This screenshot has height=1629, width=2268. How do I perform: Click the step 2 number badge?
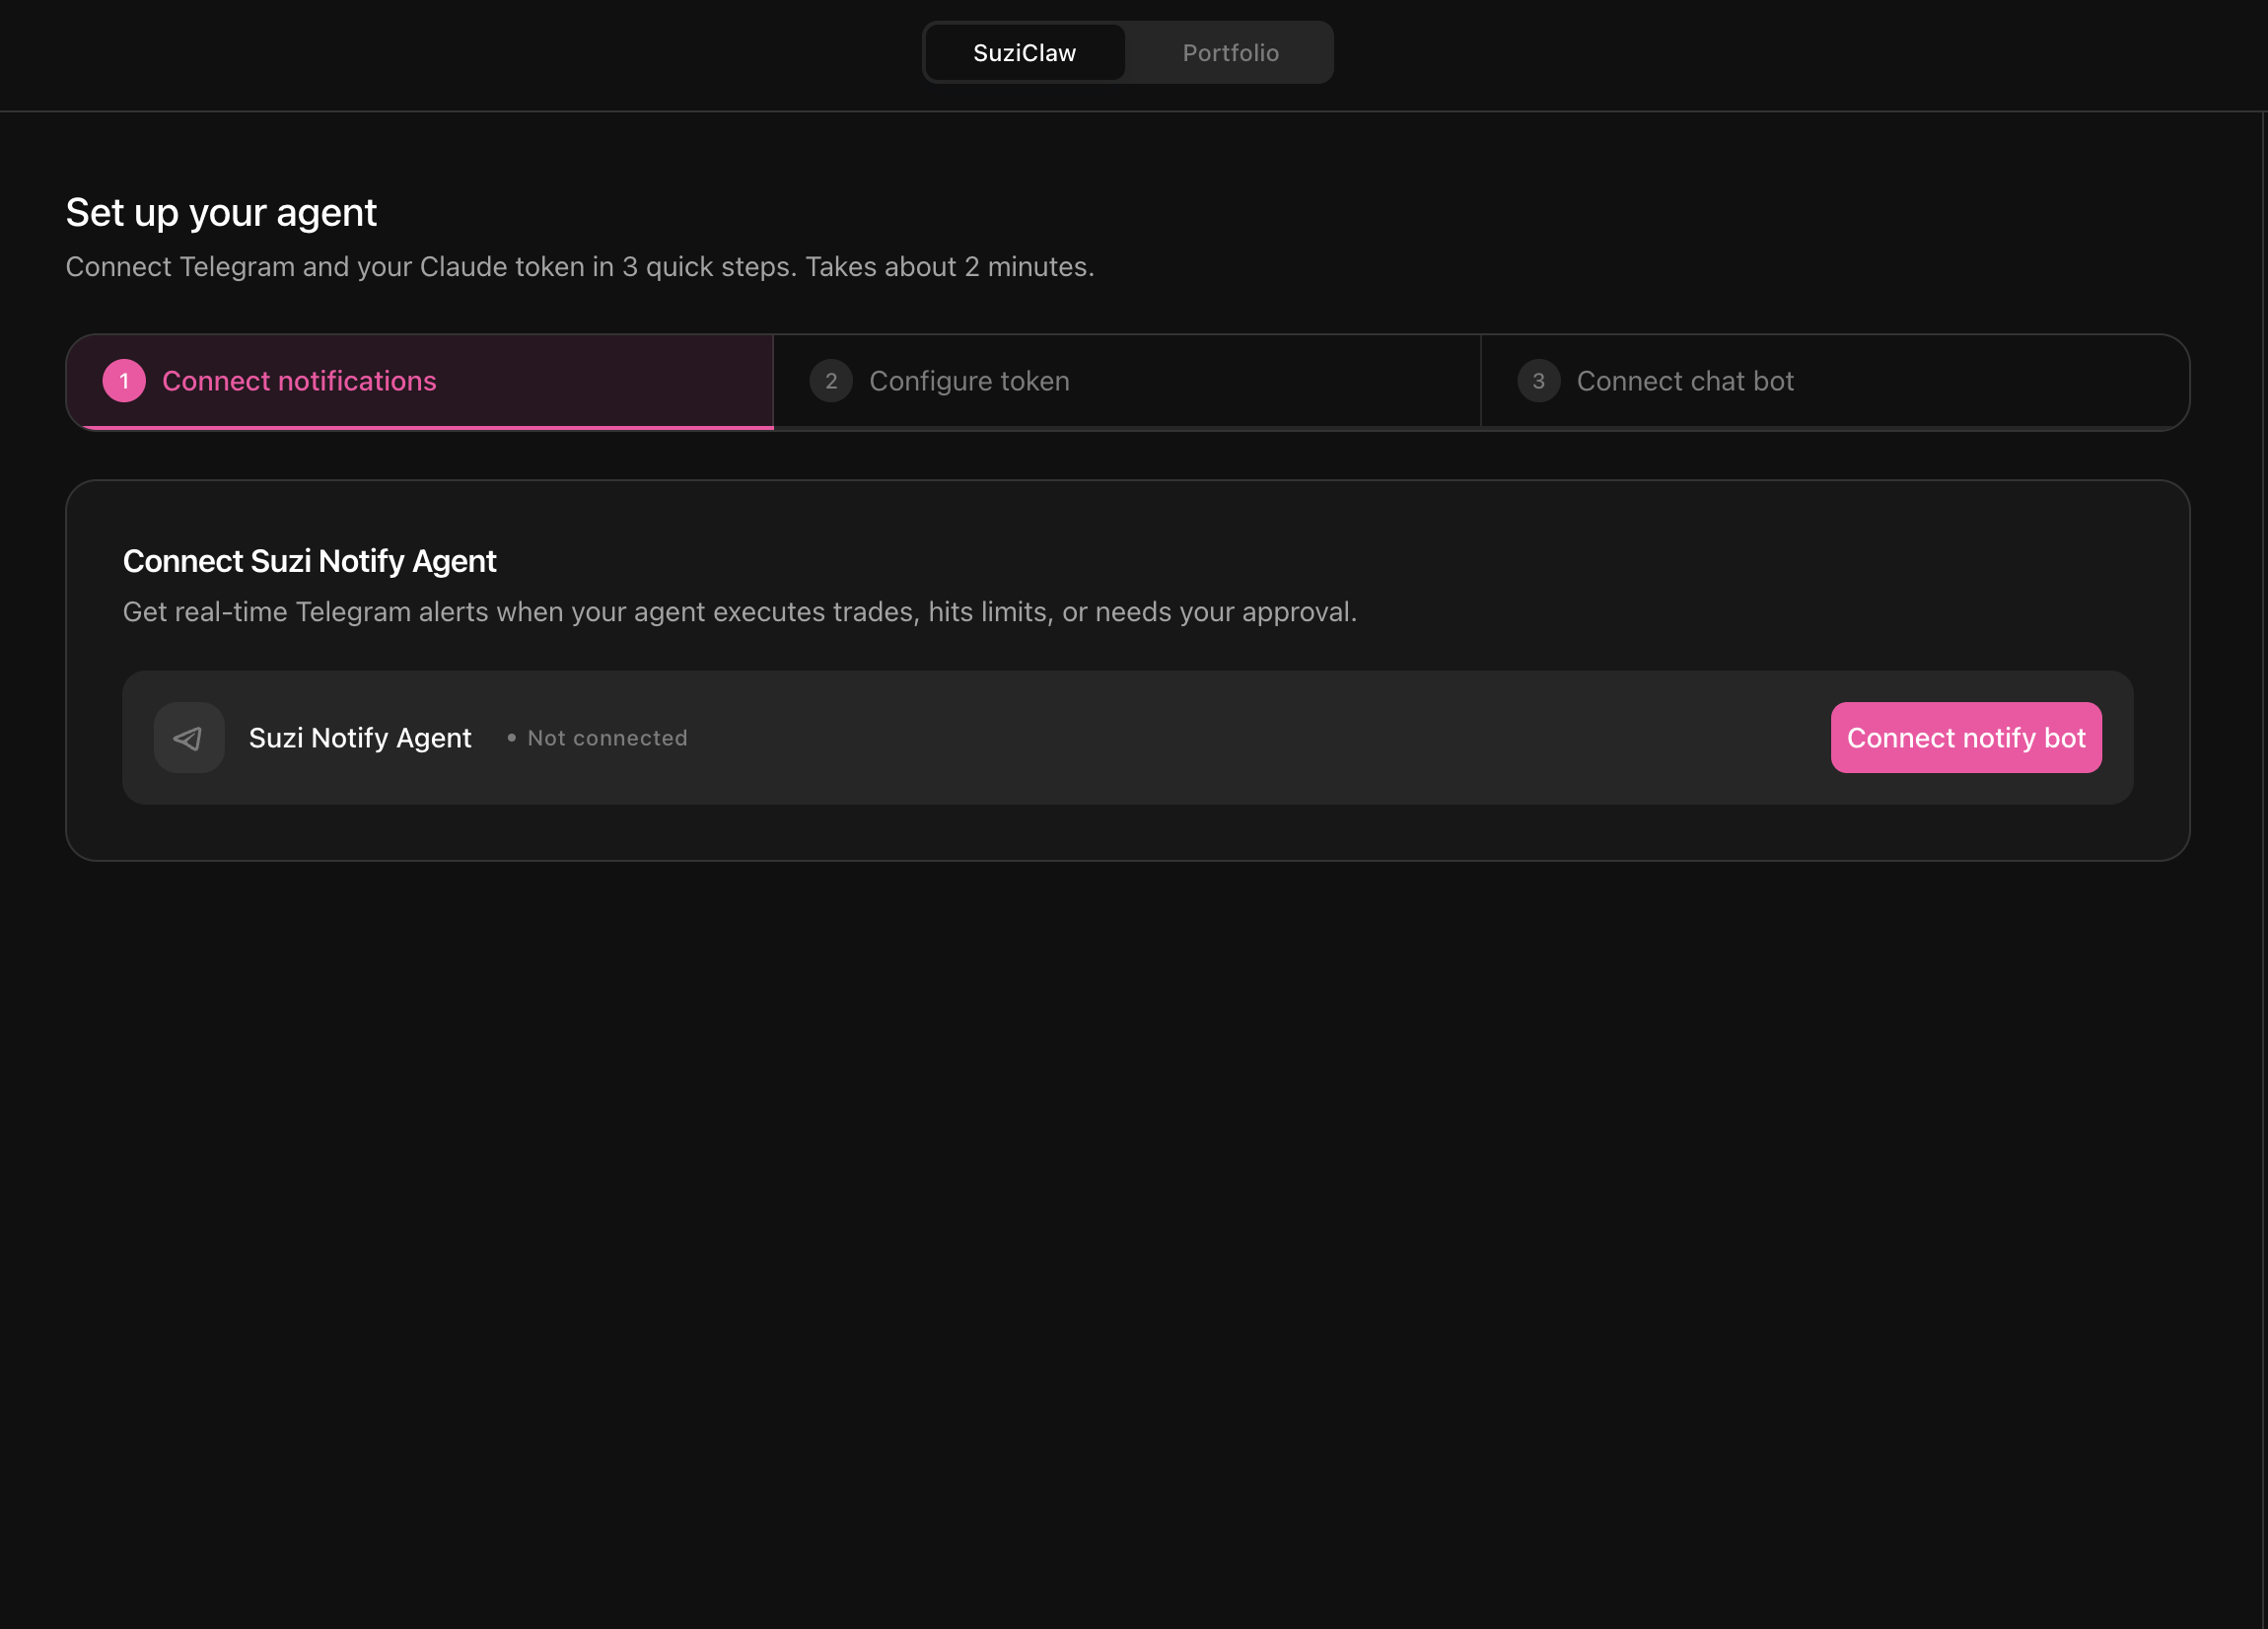[830, 381]
